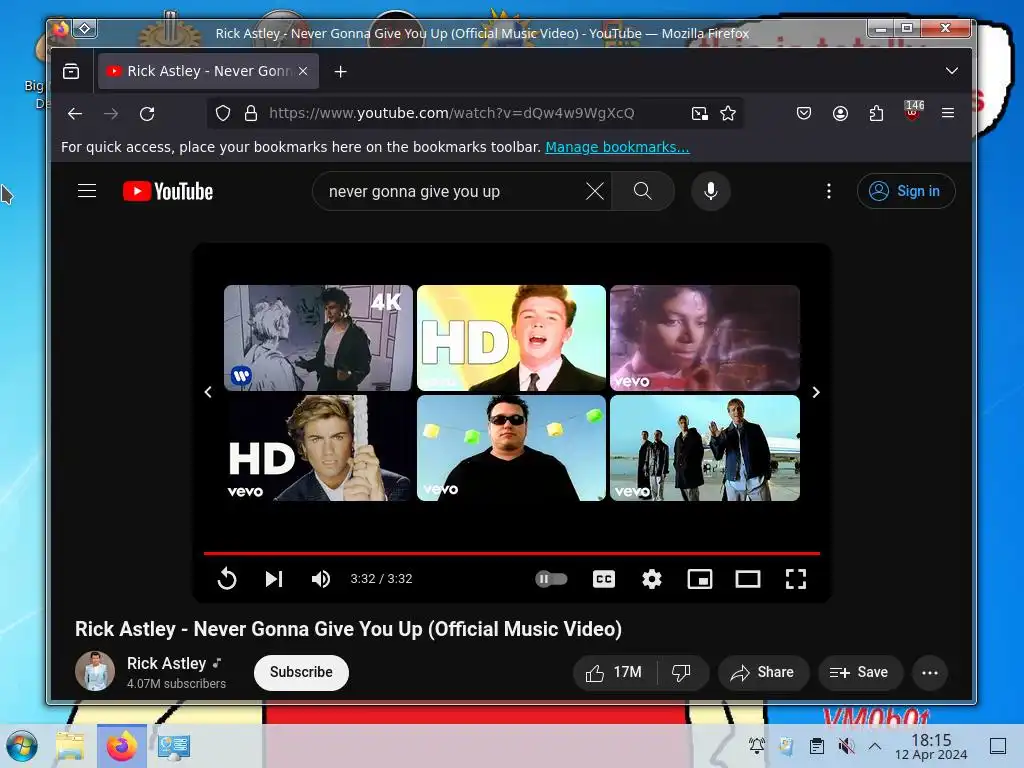Image resolution: width=1024 pixels, height=768 pixels.
Task: Enable miniplayer mode
Action: point(700,579)
